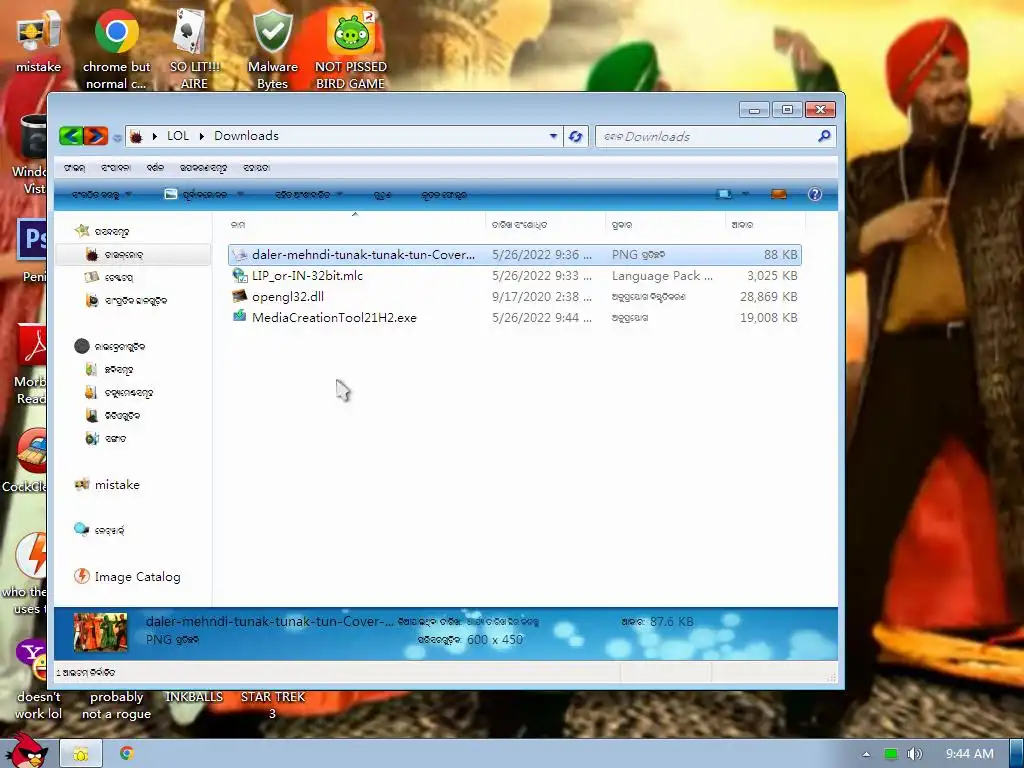Click New folder on the Explorer toolbar
The width and height of the screenshot is (1024, 768).
[x=443, y=195]
